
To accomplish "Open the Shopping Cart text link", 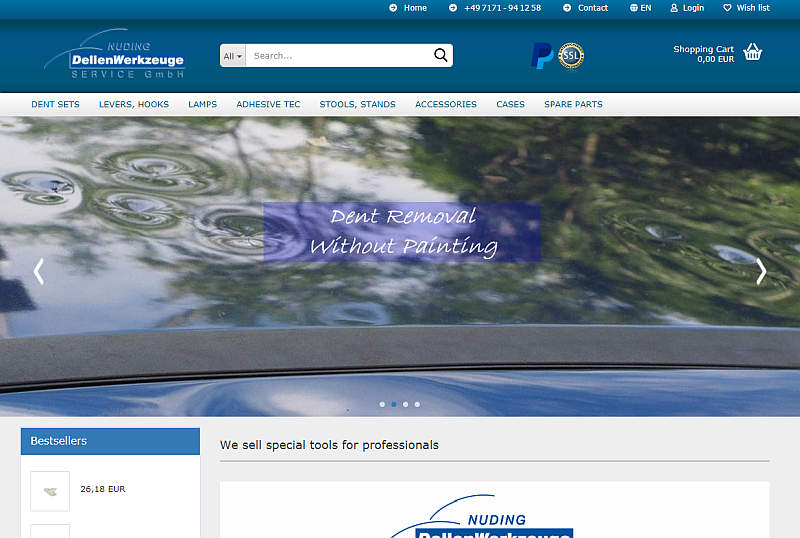I will click(704, 49).
